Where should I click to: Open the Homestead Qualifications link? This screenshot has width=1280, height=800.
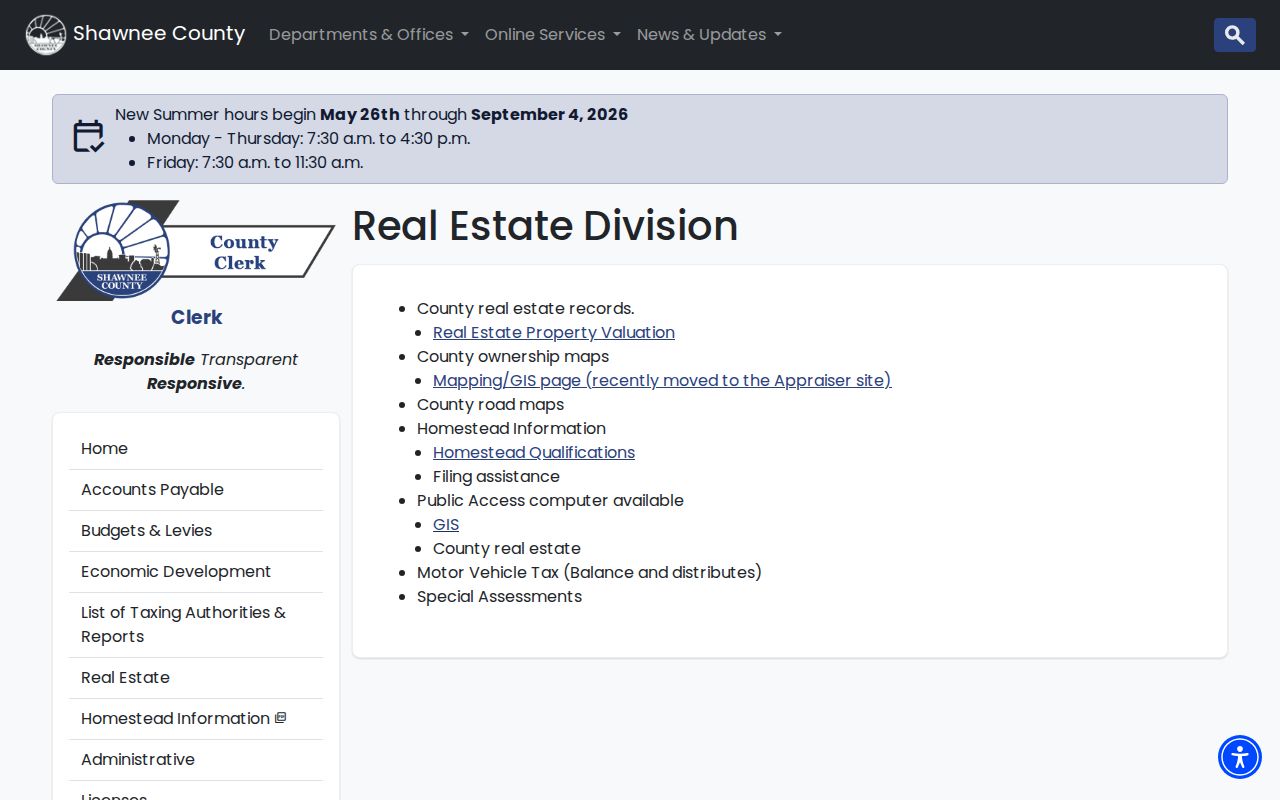tap(534, 452)
